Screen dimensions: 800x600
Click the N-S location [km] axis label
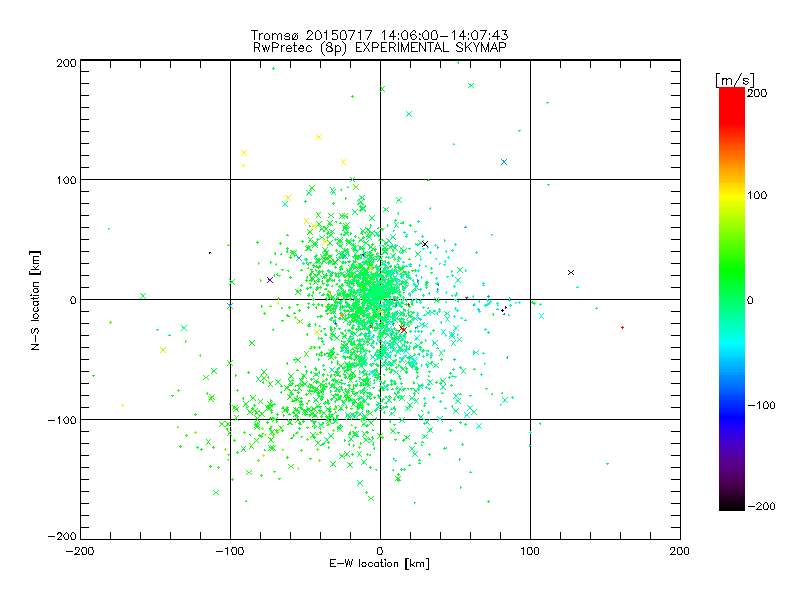coord(35,301)
